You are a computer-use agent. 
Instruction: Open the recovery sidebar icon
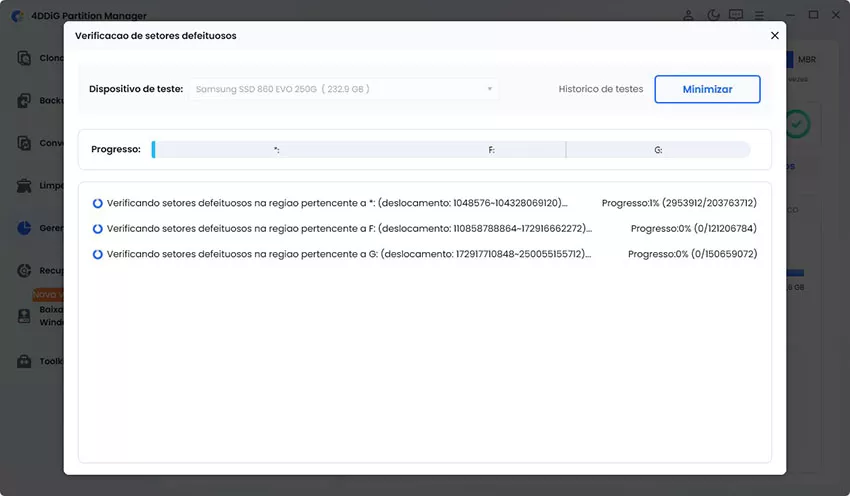tap(24, 270)
